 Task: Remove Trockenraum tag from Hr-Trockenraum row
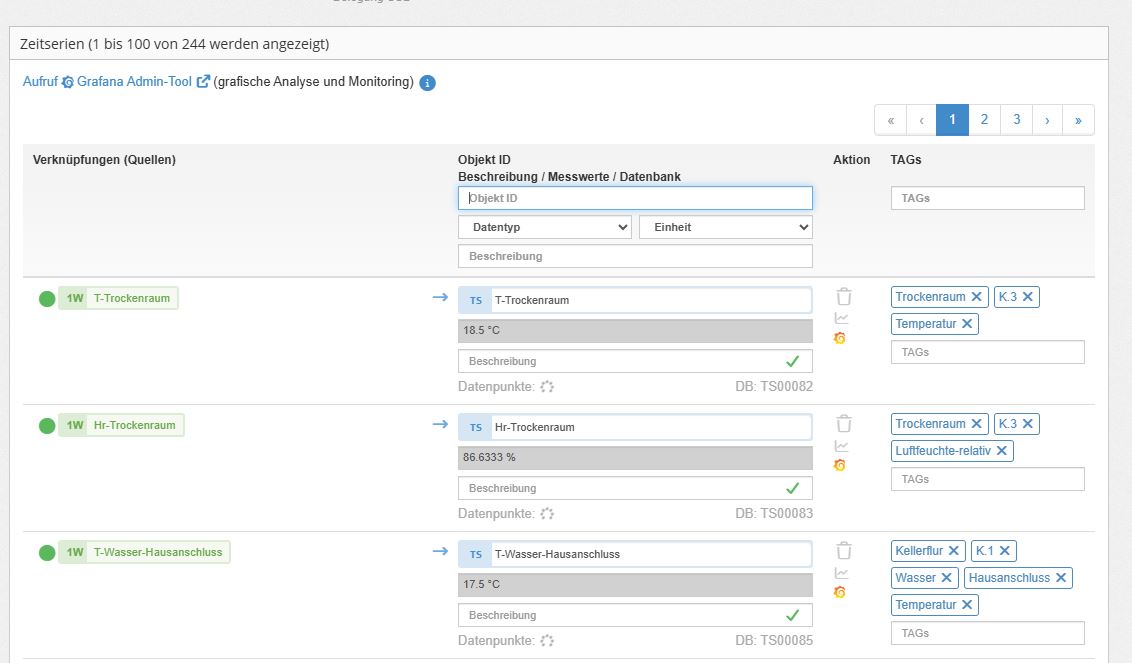point(976,424)
